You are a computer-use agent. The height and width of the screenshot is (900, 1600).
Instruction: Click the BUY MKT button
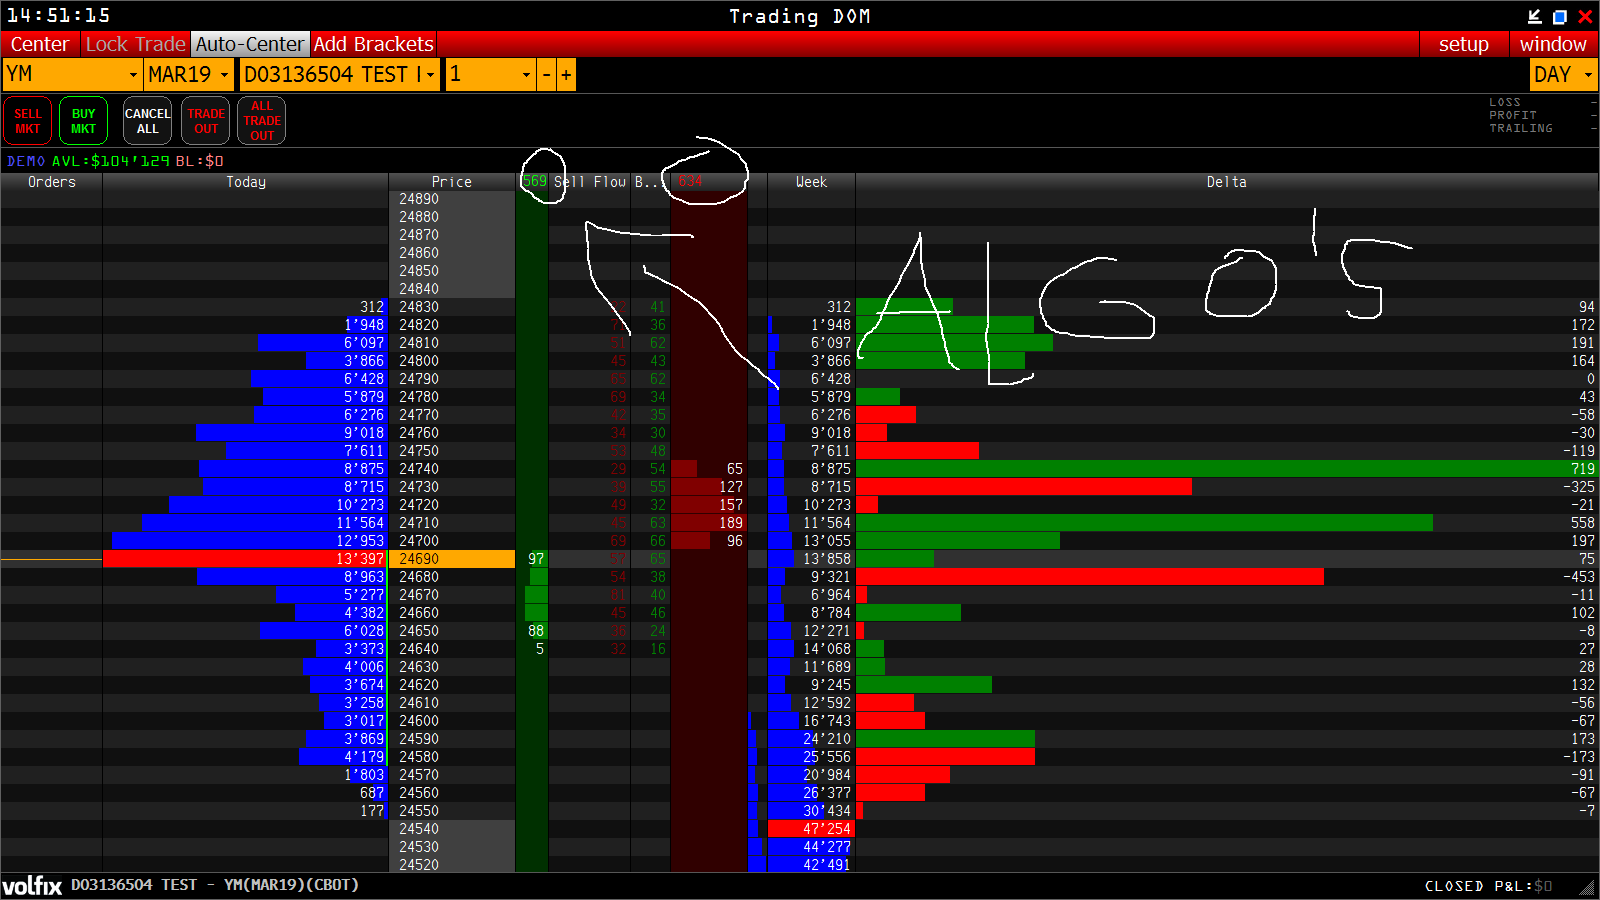tap(84, 121)
